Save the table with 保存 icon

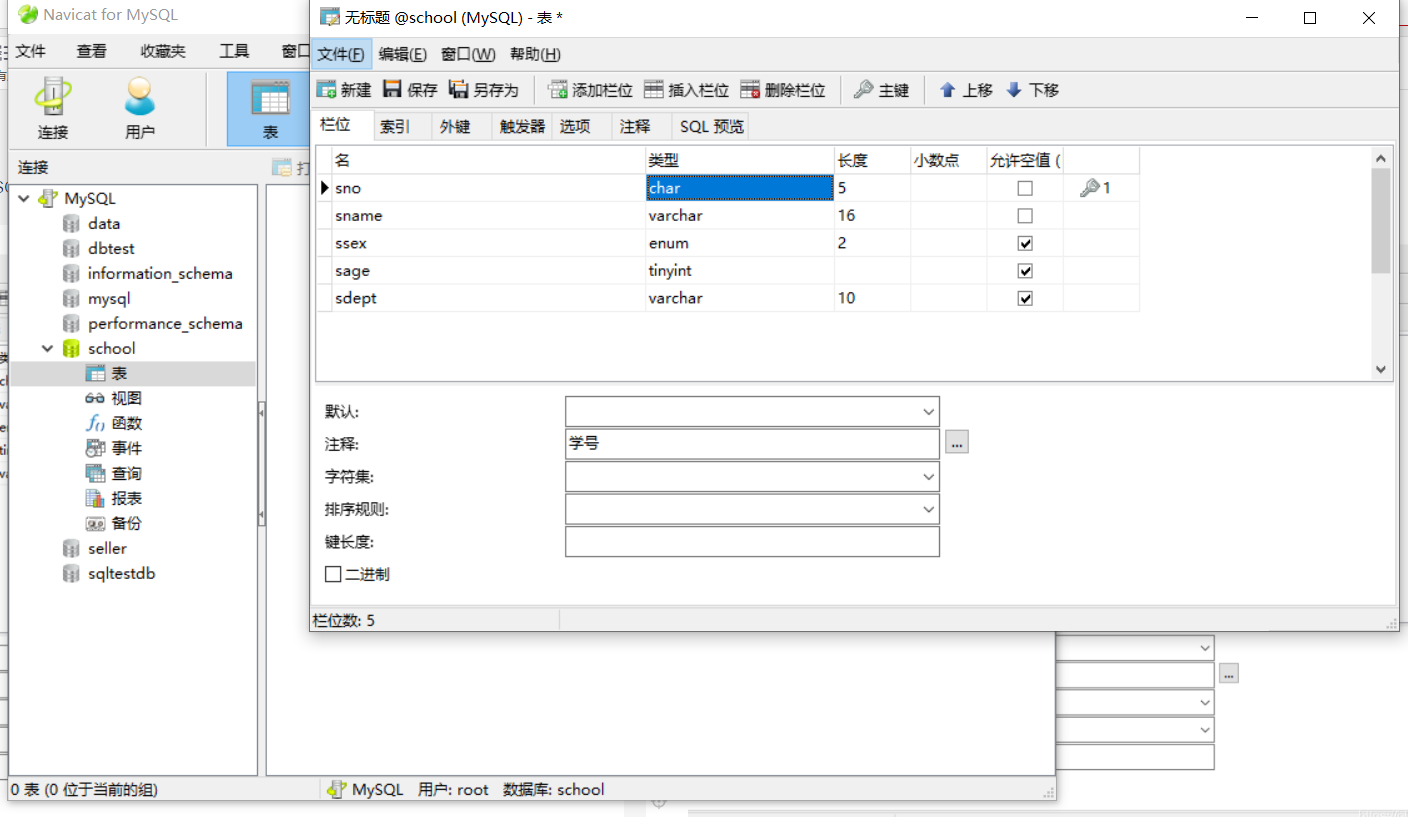[410, 90]
